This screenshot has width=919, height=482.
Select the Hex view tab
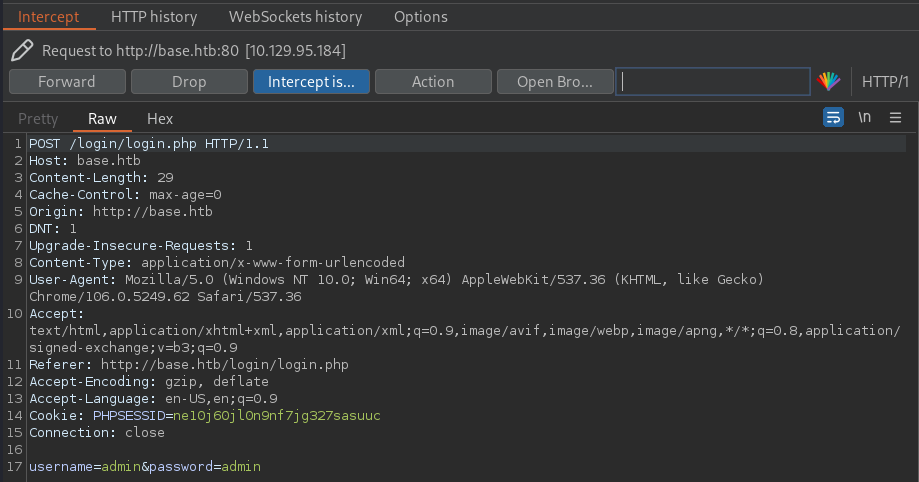[160, 118]
